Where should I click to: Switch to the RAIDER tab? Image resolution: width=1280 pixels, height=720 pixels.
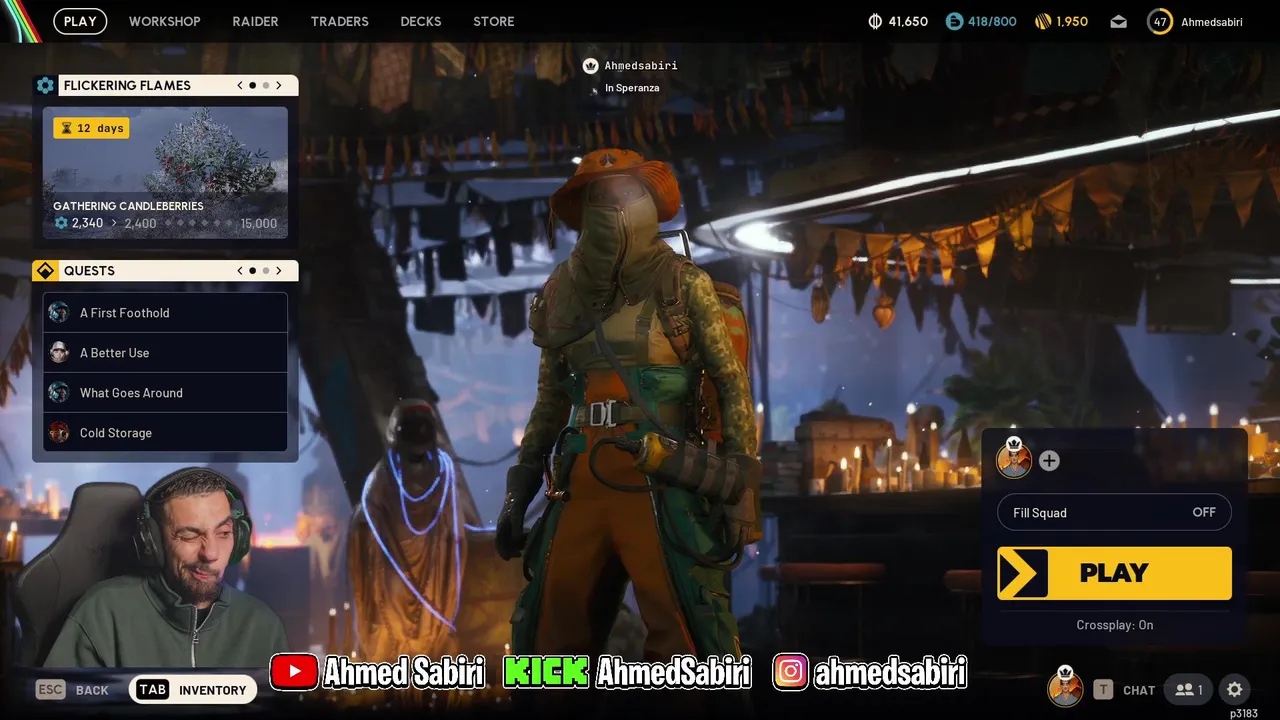click(255, 21)
